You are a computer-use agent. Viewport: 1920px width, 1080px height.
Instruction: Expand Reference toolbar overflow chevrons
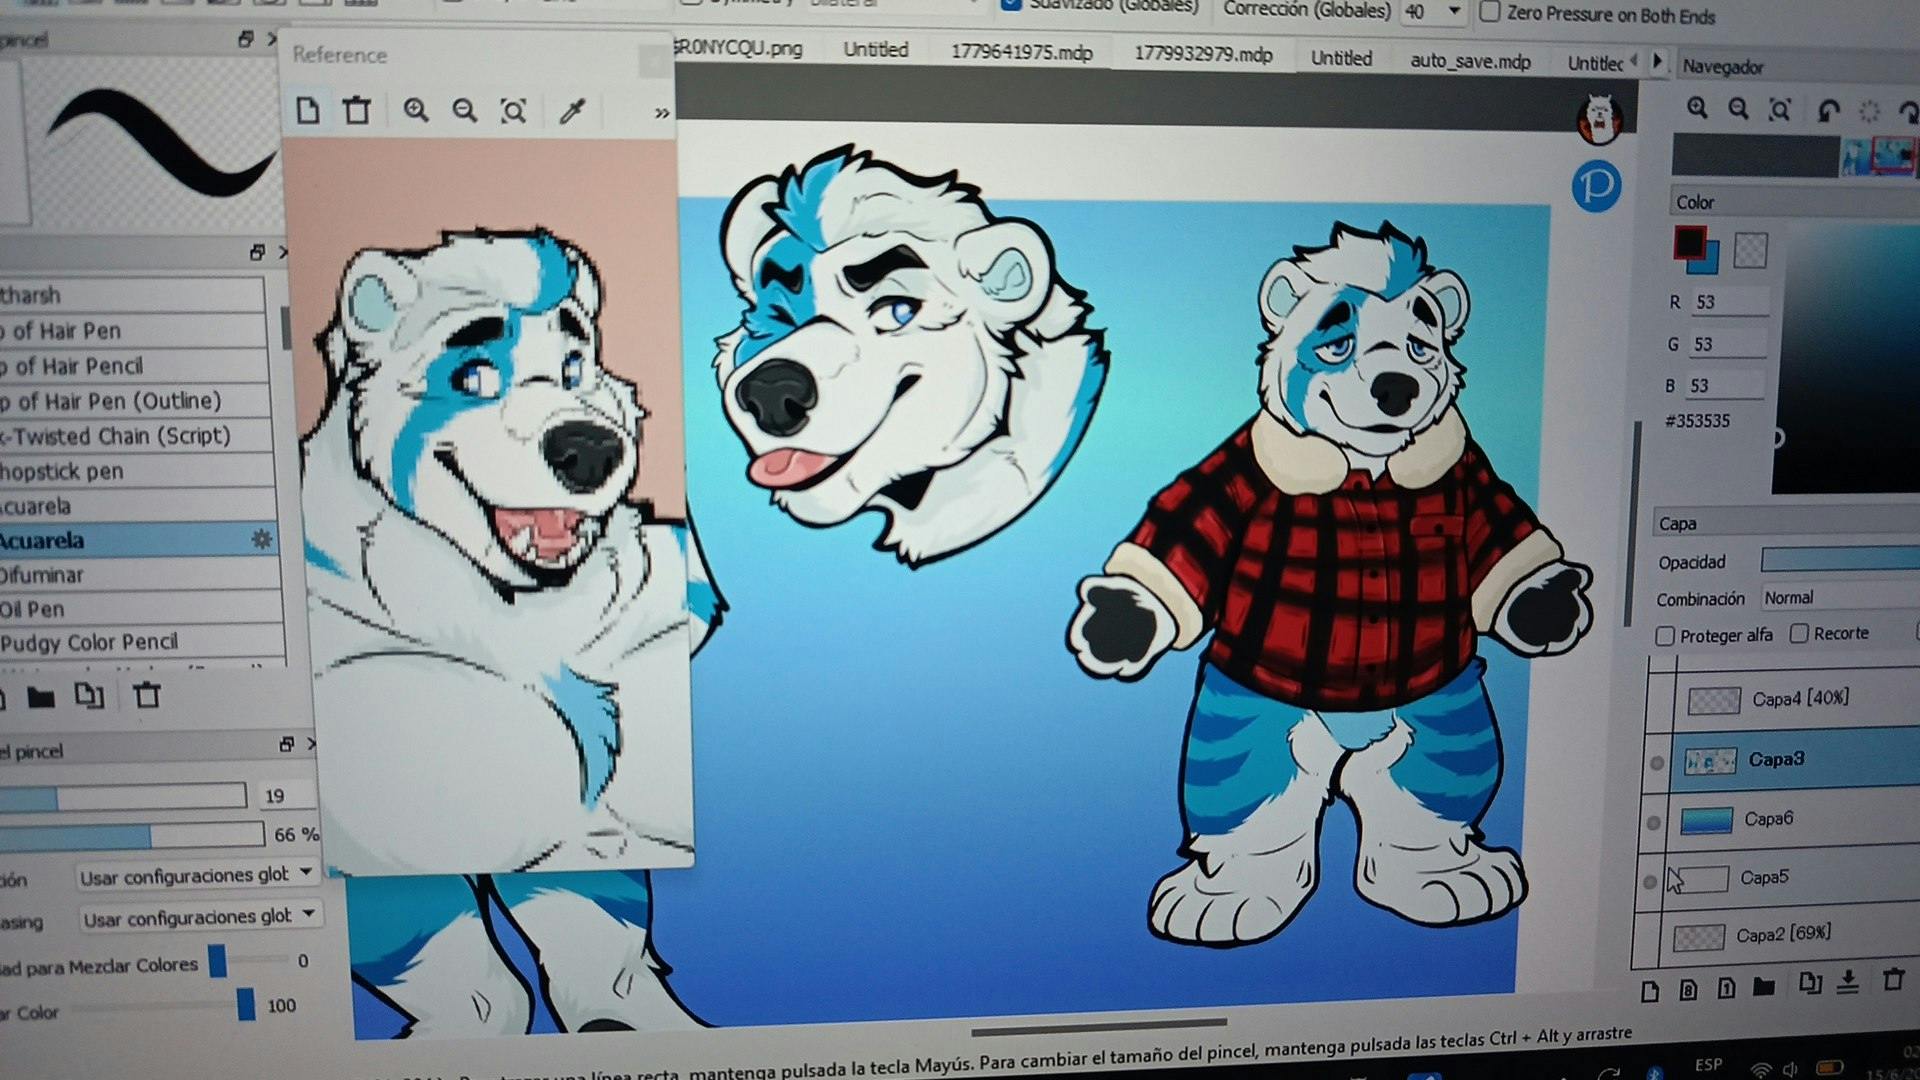click(x=661, y=113)
